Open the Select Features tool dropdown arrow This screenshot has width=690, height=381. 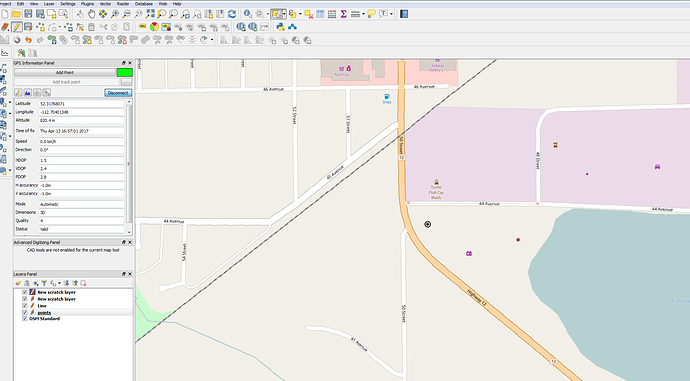(284, 14)
